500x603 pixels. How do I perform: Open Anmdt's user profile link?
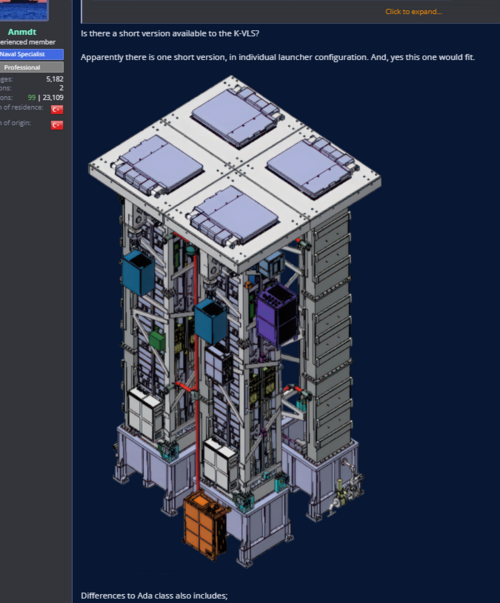pos(22,32)
